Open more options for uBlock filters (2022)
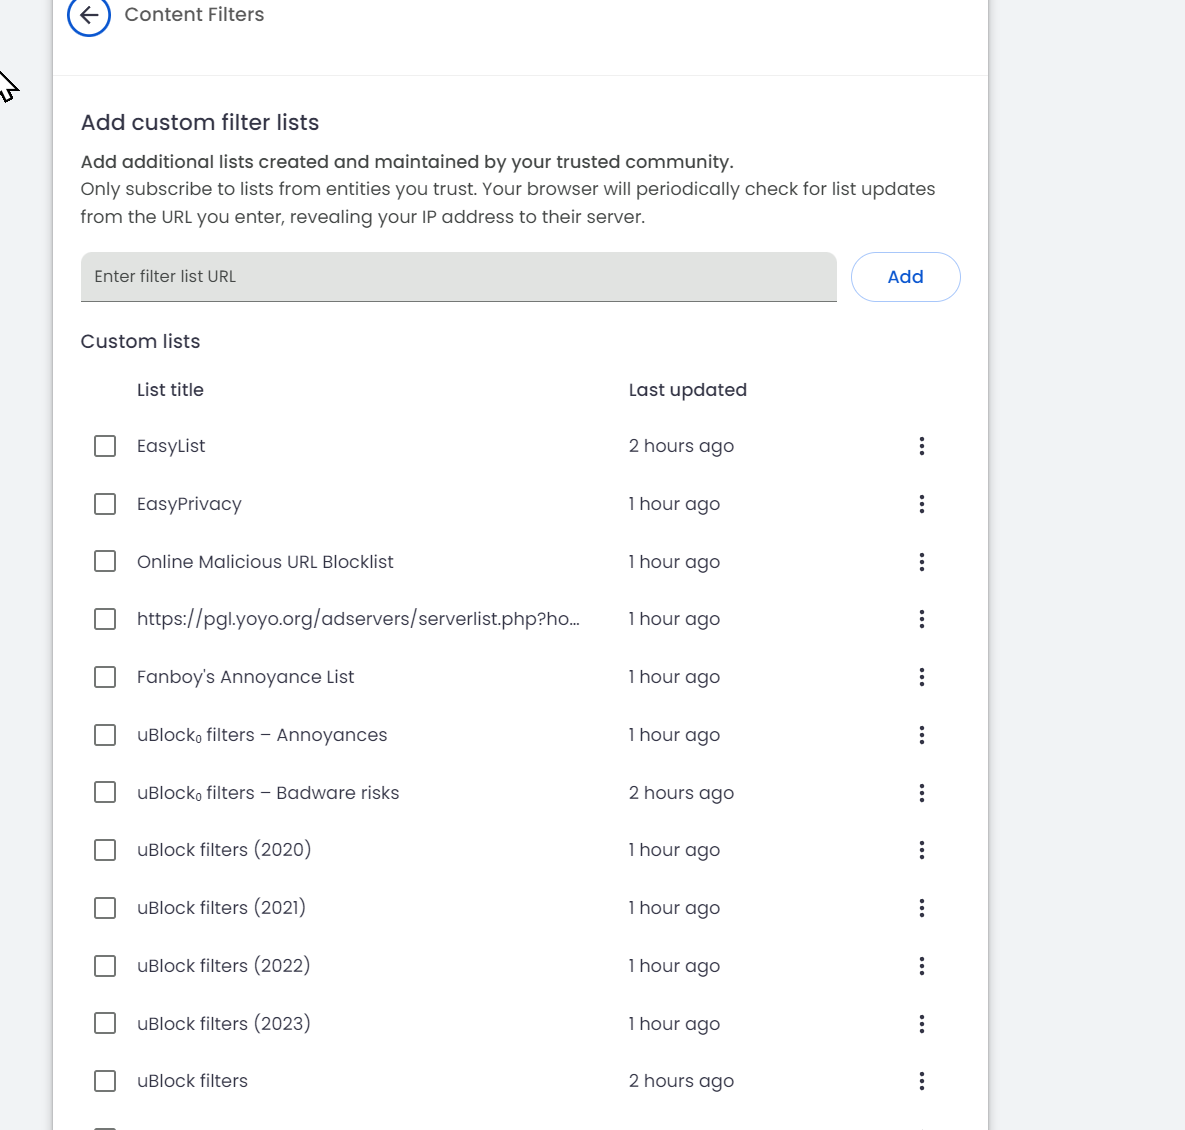This screenshot has height=1130, width=1185. pyautogui.click(x=921, y=966)
